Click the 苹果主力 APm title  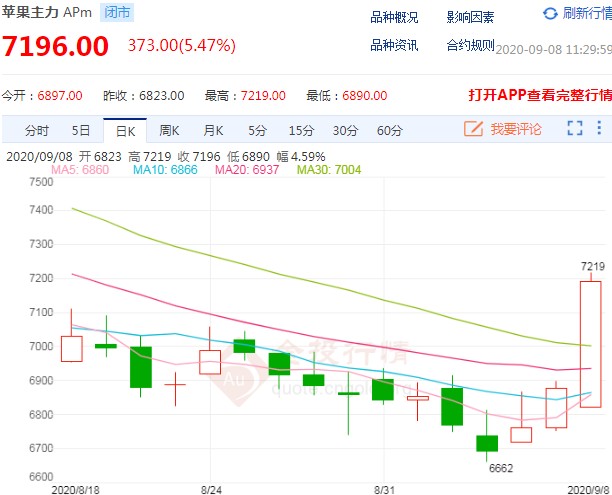(46, 12)
